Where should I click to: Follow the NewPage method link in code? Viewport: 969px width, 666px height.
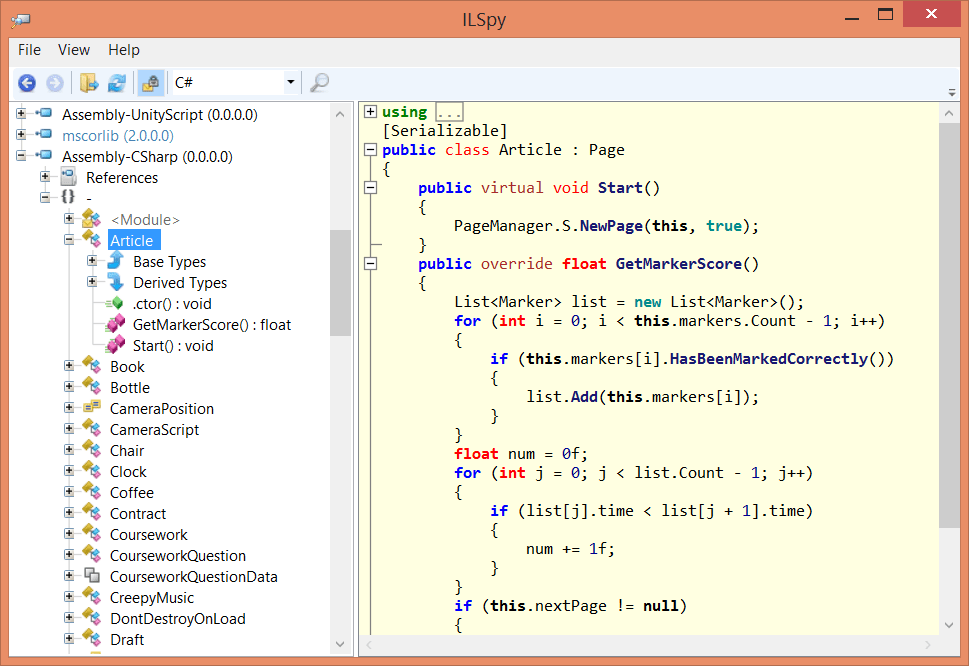611,226
